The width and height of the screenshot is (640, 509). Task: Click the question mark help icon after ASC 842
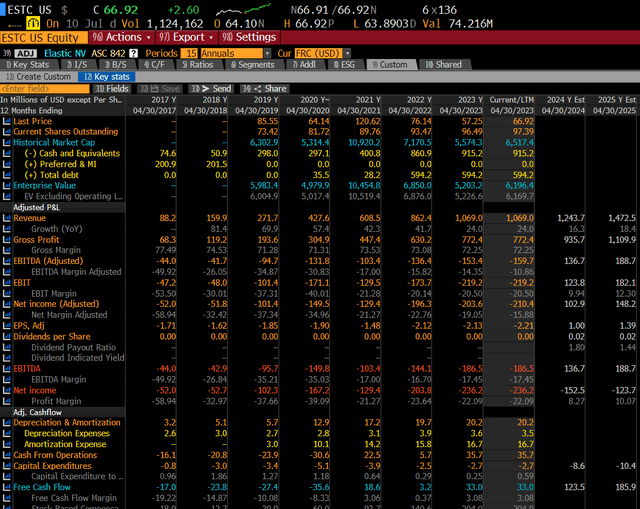(x=133, y=53)
